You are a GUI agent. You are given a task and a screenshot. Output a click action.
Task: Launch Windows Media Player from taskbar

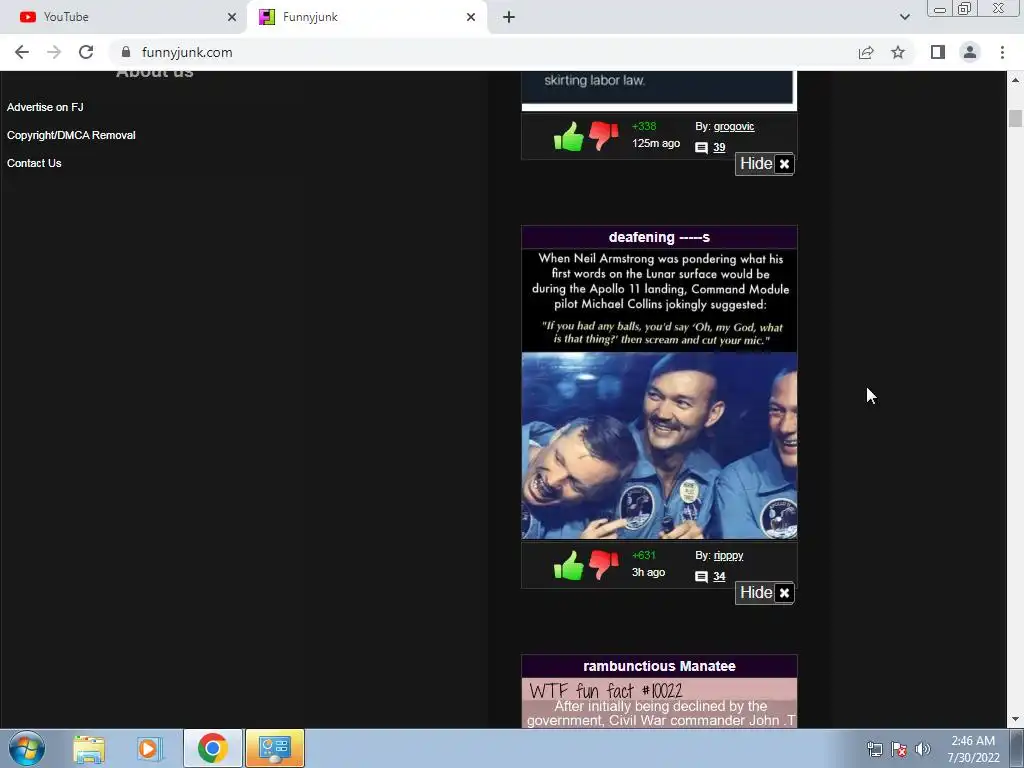(150, 748)
